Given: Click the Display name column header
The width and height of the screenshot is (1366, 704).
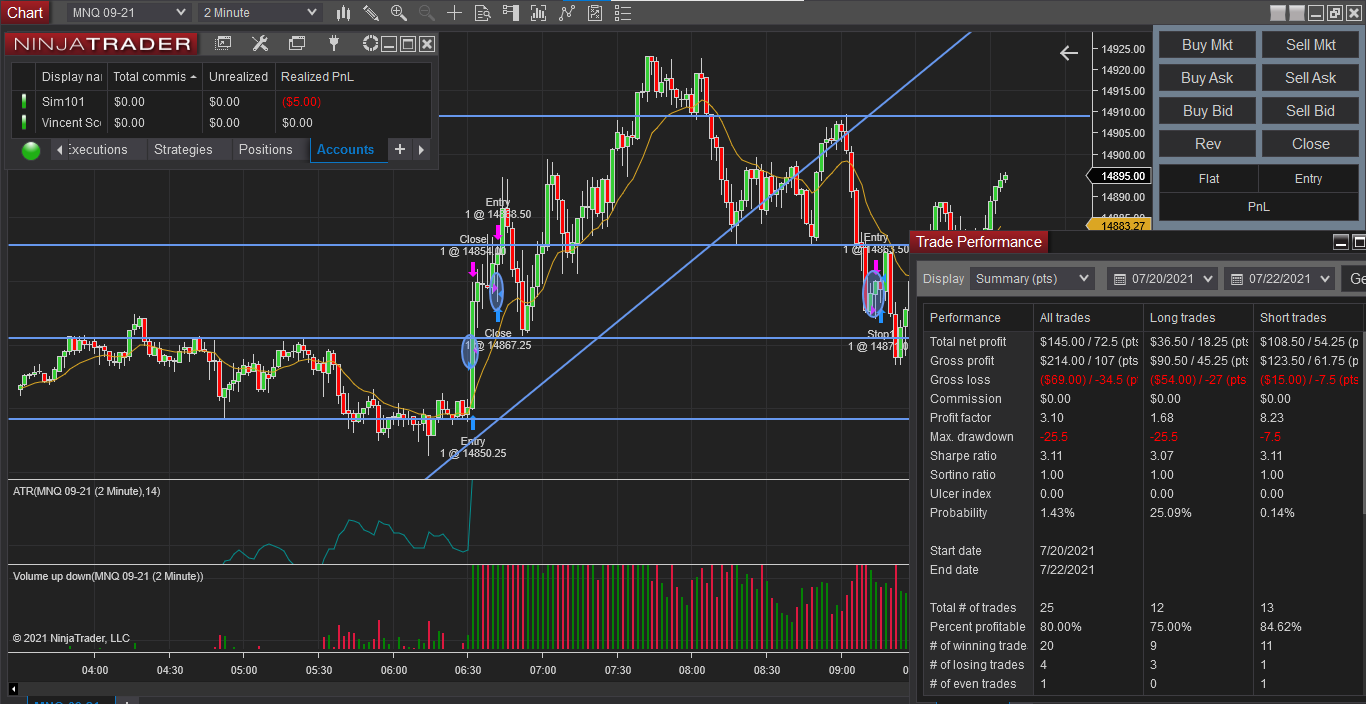Looking at the screenshot, I should (70, 77).
